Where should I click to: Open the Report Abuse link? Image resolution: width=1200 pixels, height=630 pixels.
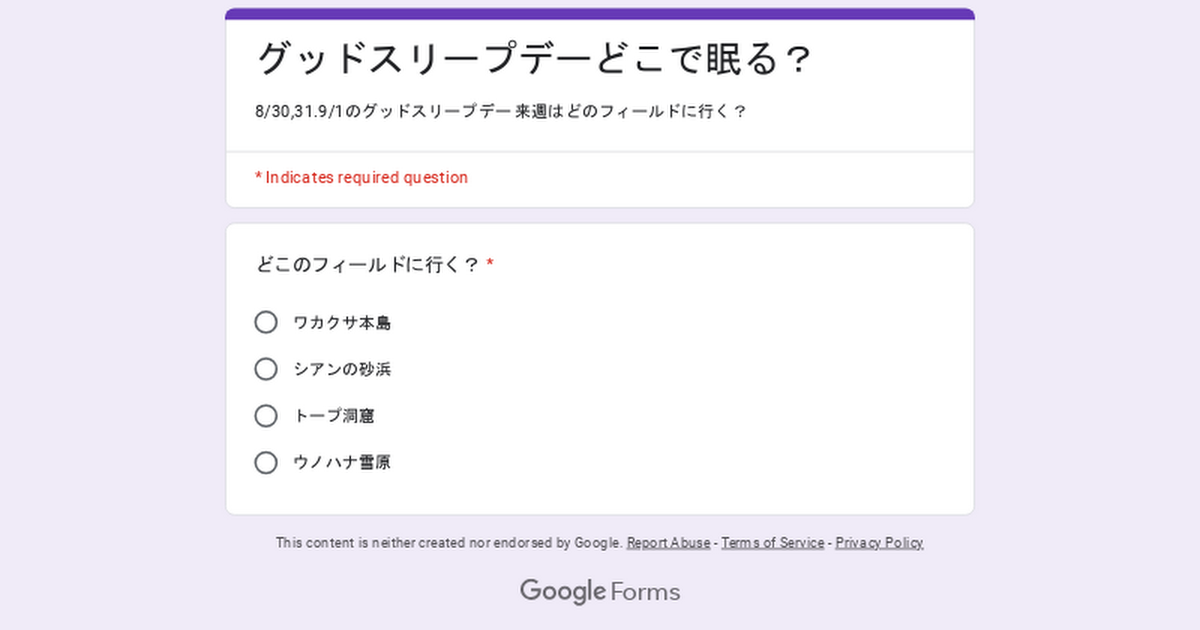[x=668, y=543]
